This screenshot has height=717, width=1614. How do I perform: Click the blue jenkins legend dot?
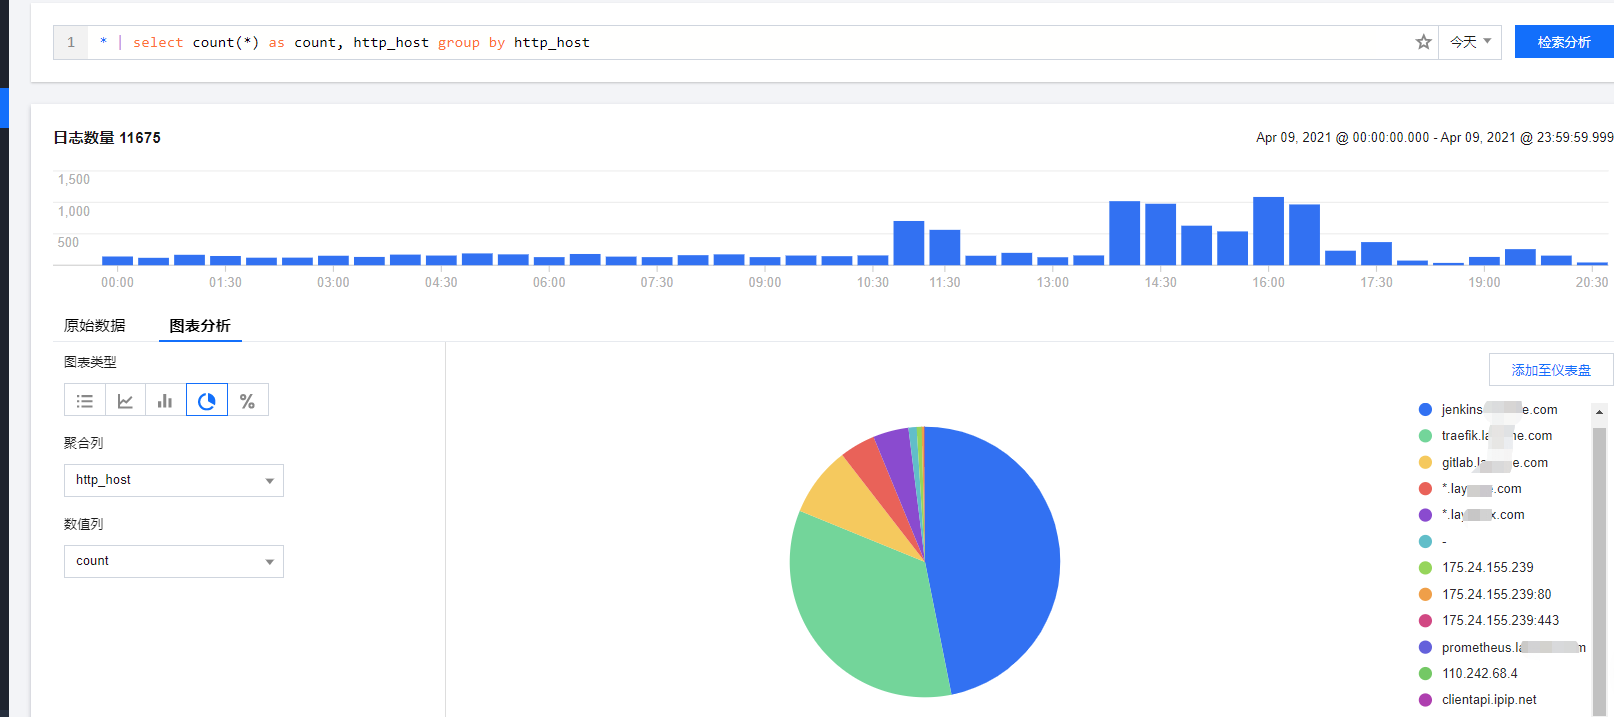point(1425,409)
